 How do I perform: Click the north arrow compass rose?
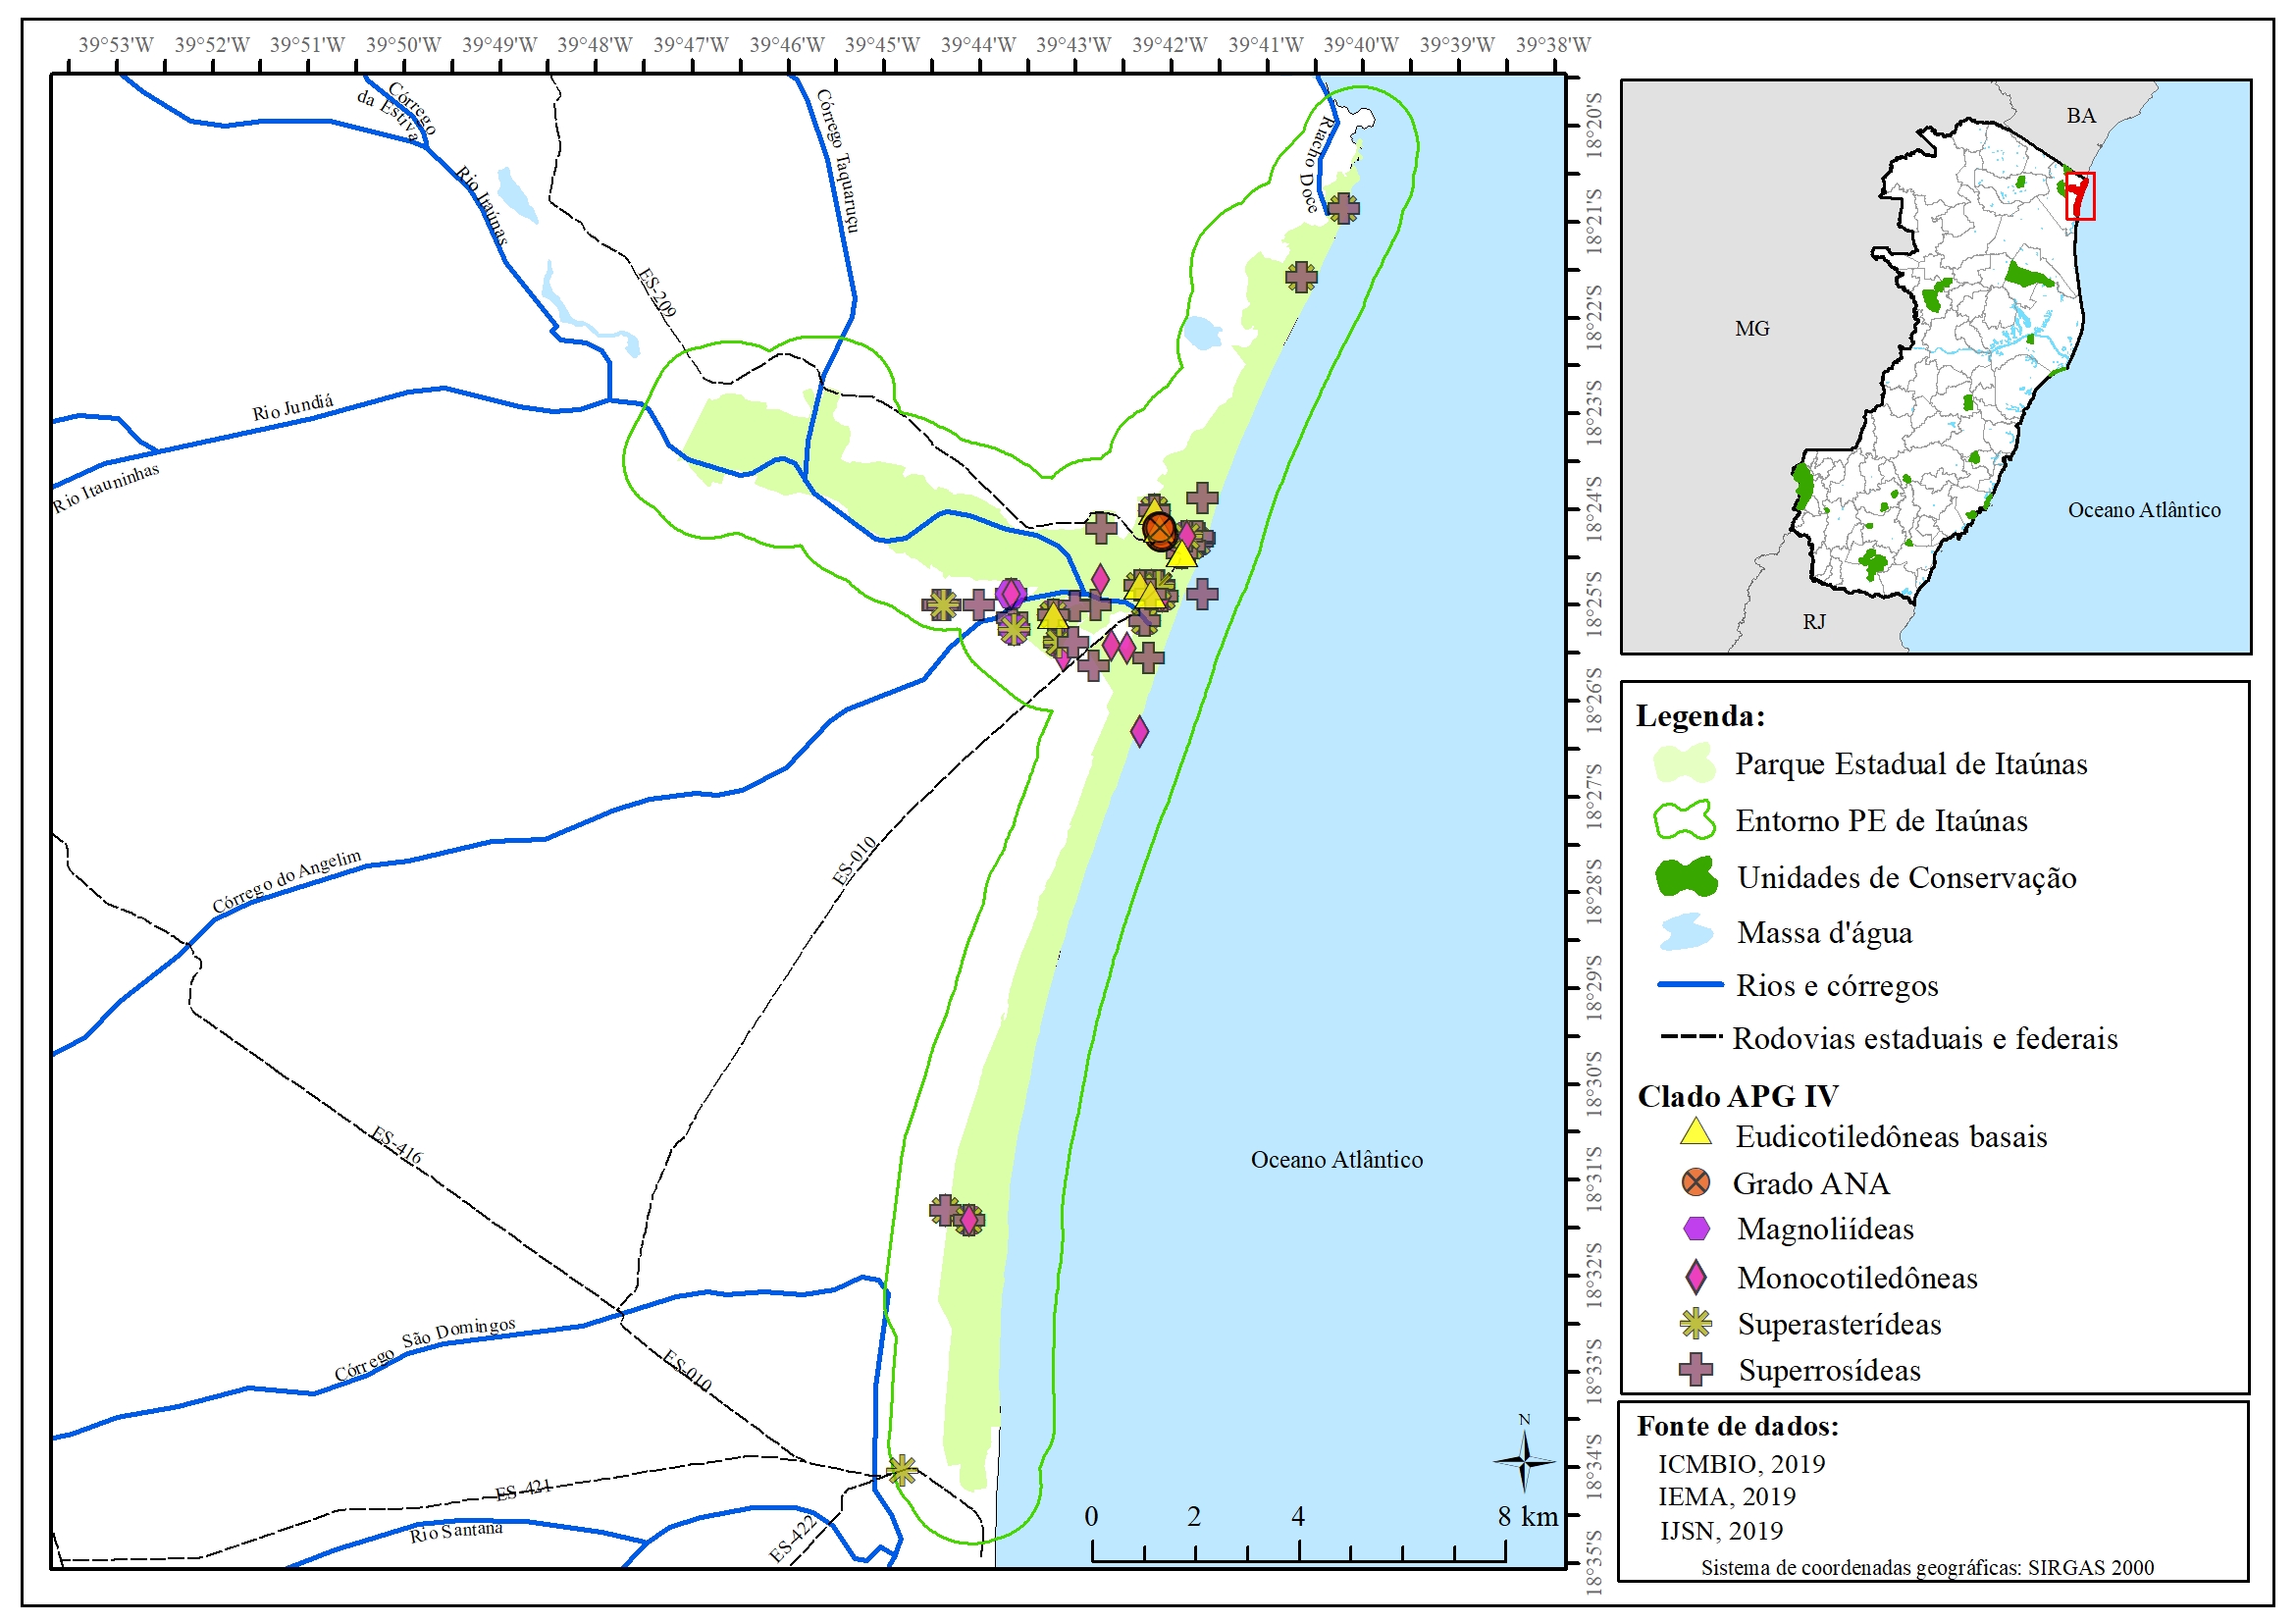1524,1461
